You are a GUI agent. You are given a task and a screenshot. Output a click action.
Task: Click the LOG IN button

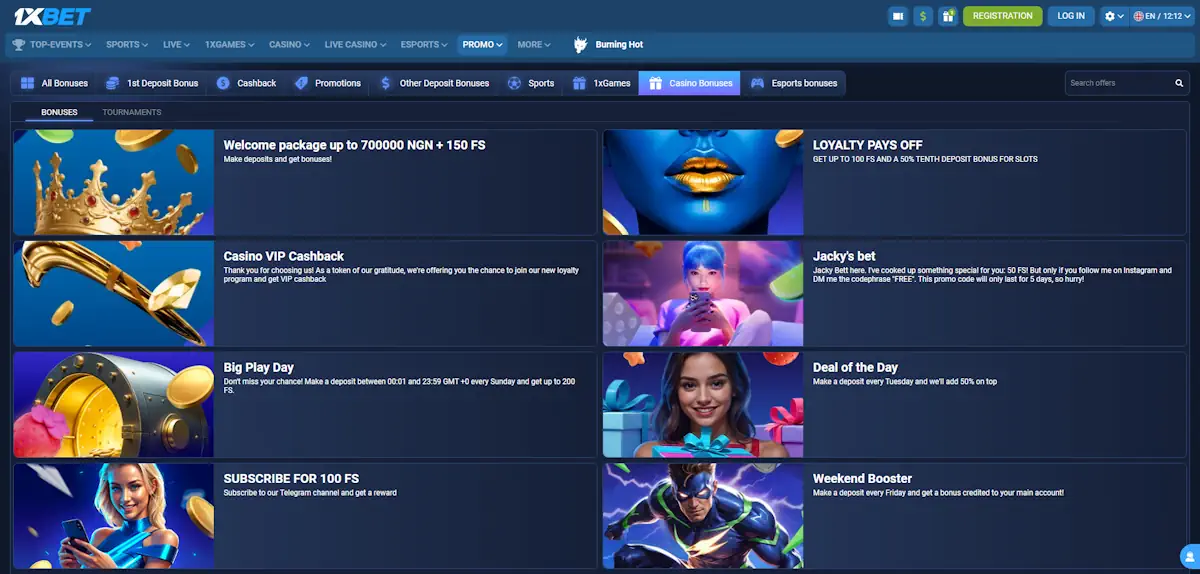coord(1071,16)
